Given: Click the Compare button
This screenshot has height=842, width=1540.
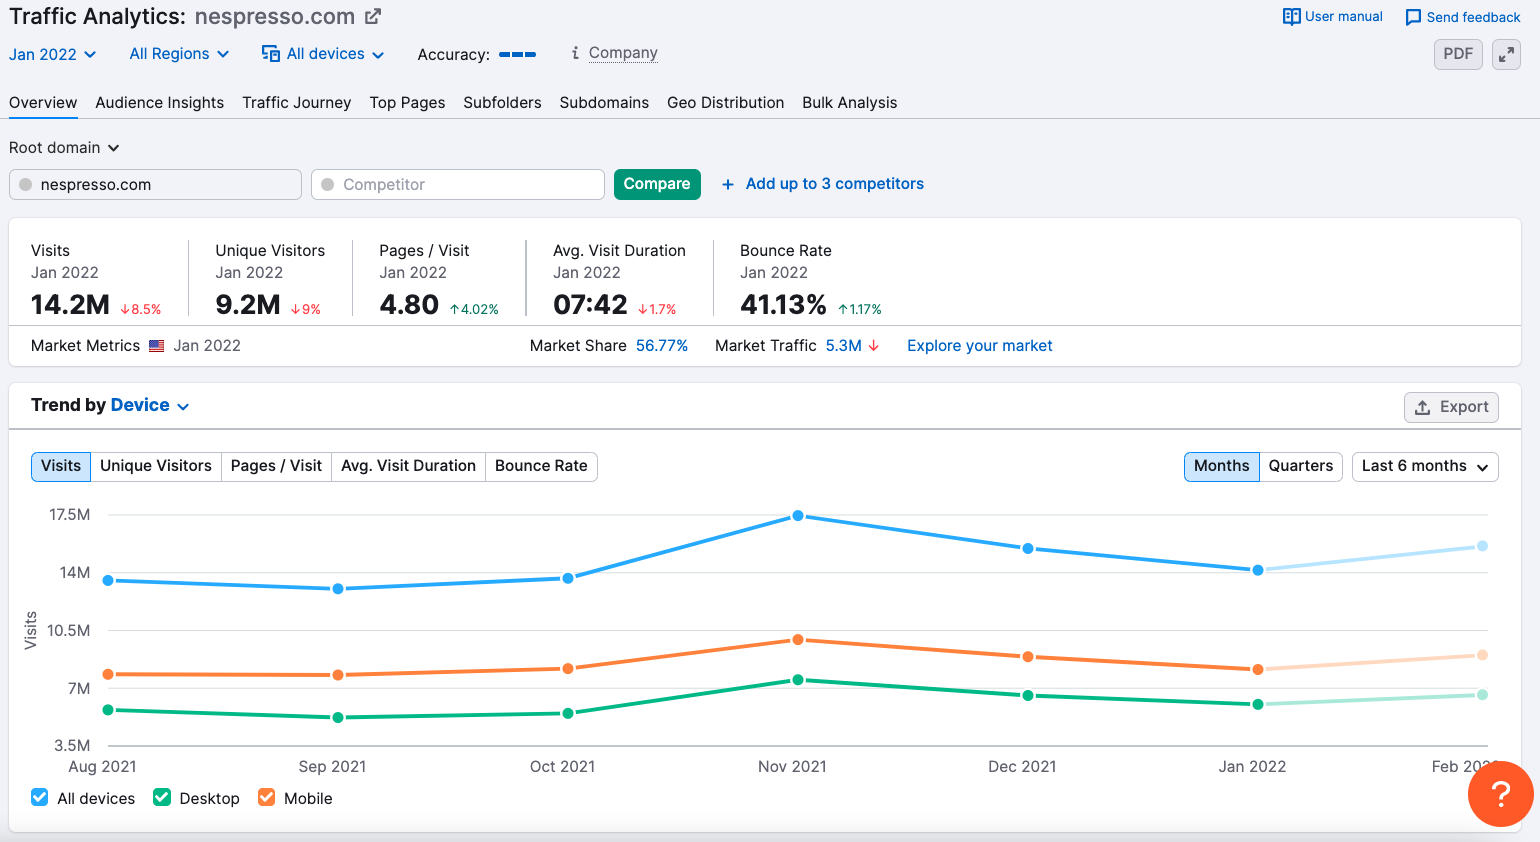Looking at the screenshot, I should click(657, 184).
